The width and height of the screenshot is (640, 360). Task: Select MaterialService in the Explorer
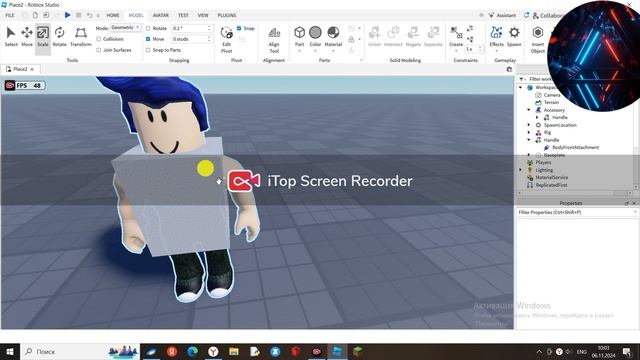pos(551,178)
